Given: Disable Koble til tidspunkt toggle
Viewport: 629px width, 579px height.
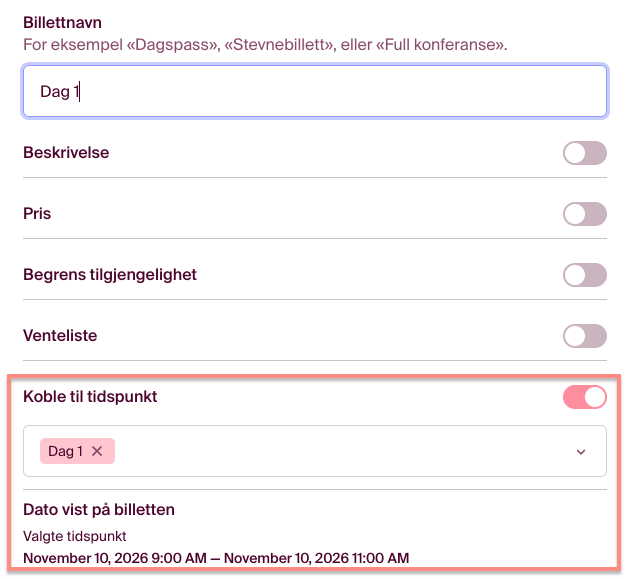Looking at the screenshot, I should pos(584,397).
